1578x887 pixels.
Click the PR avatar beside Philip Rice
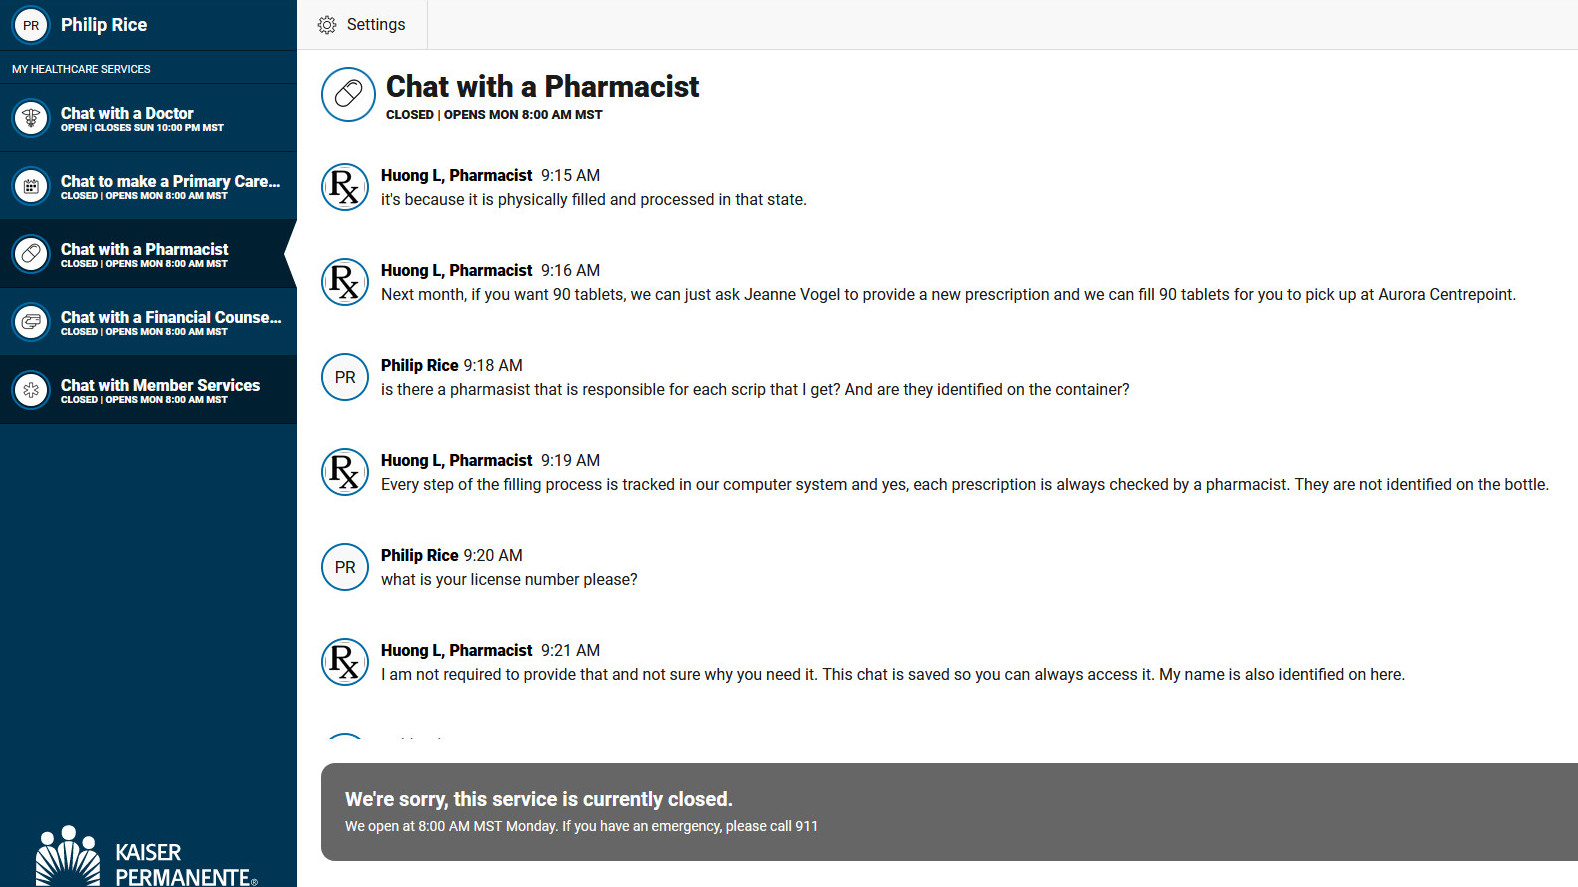(x=31, y=25)
